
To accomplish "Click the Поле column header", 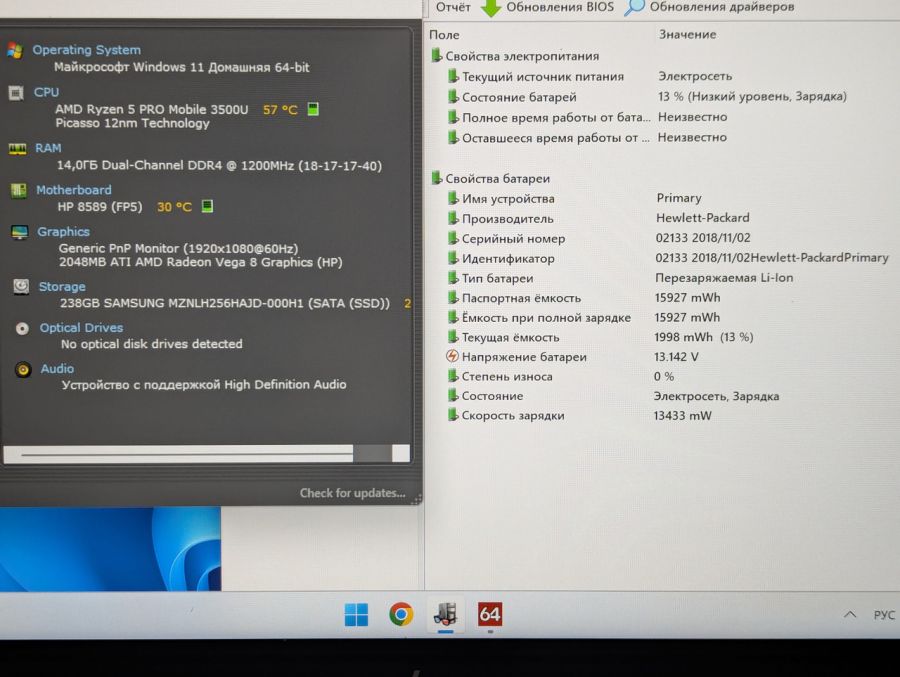I will [444, 35].
